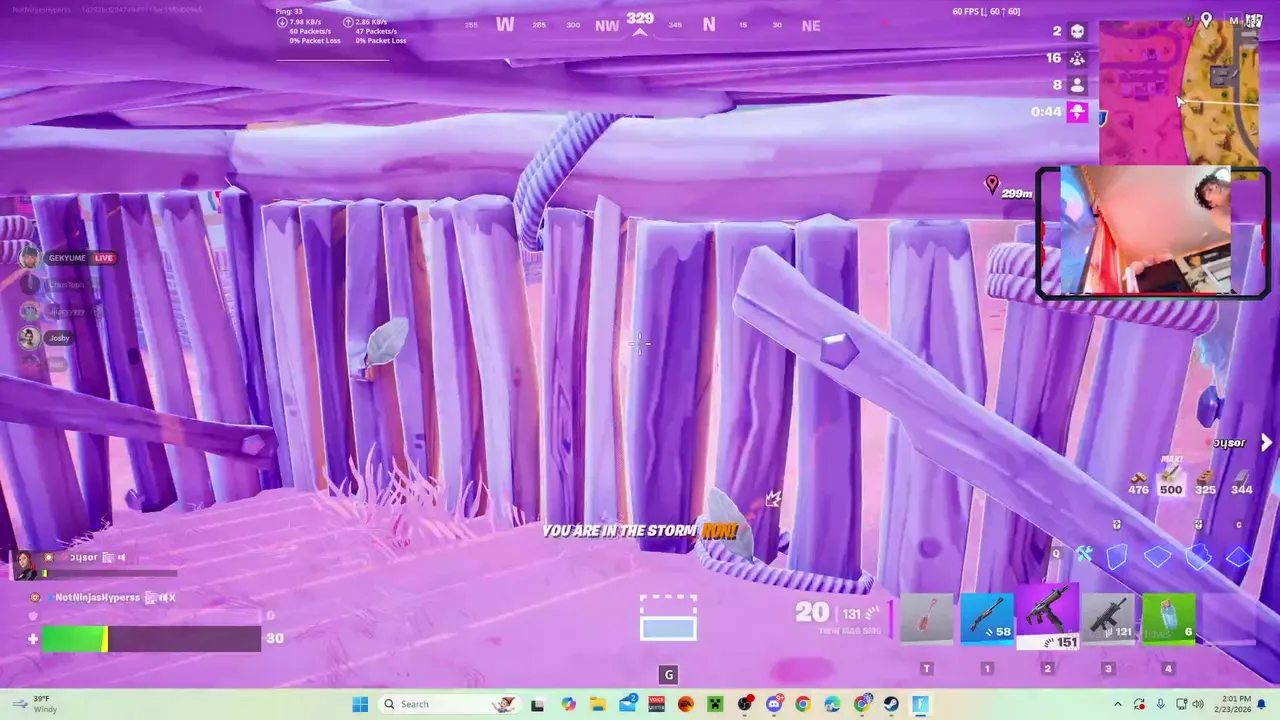
Task: Switch to the Fortnite taskbar icon
Action: 920,704
